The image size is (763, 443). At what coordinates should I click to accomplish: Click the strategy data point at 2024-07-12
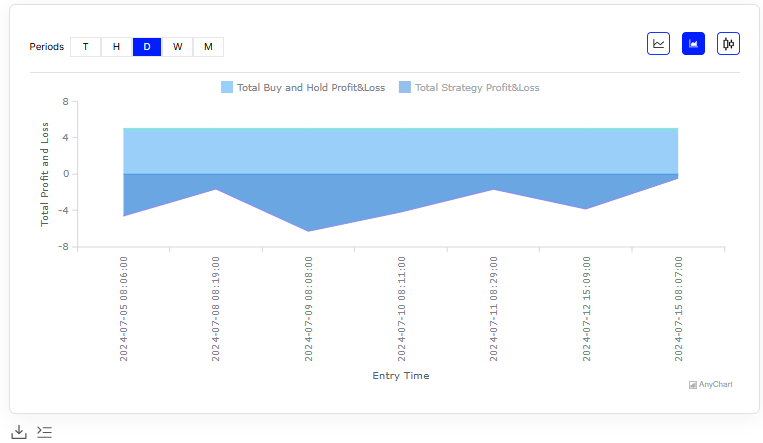click(585, 209)
